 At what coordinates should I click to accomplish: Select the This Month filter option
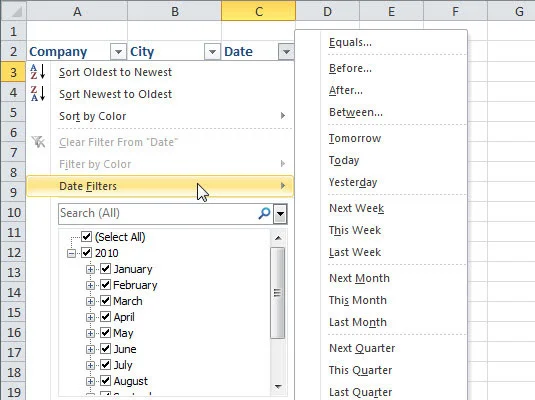point(358,300)
